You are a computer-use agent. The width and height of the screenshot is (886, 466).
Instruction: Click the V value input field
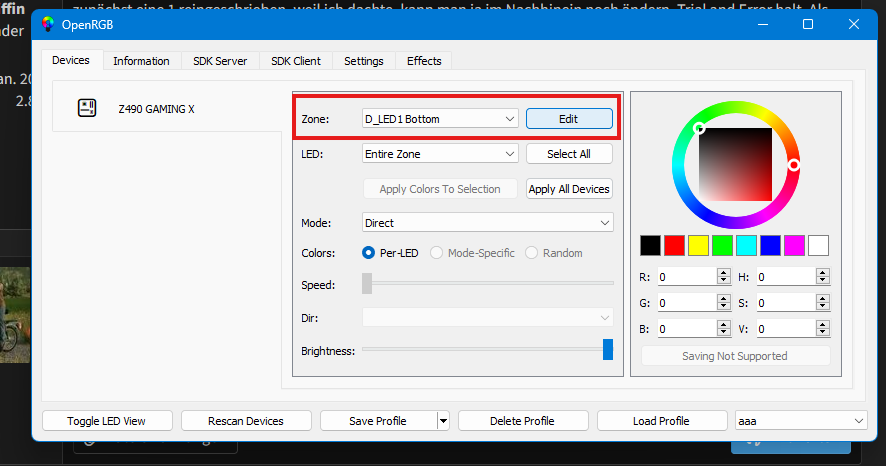point(787,329)
